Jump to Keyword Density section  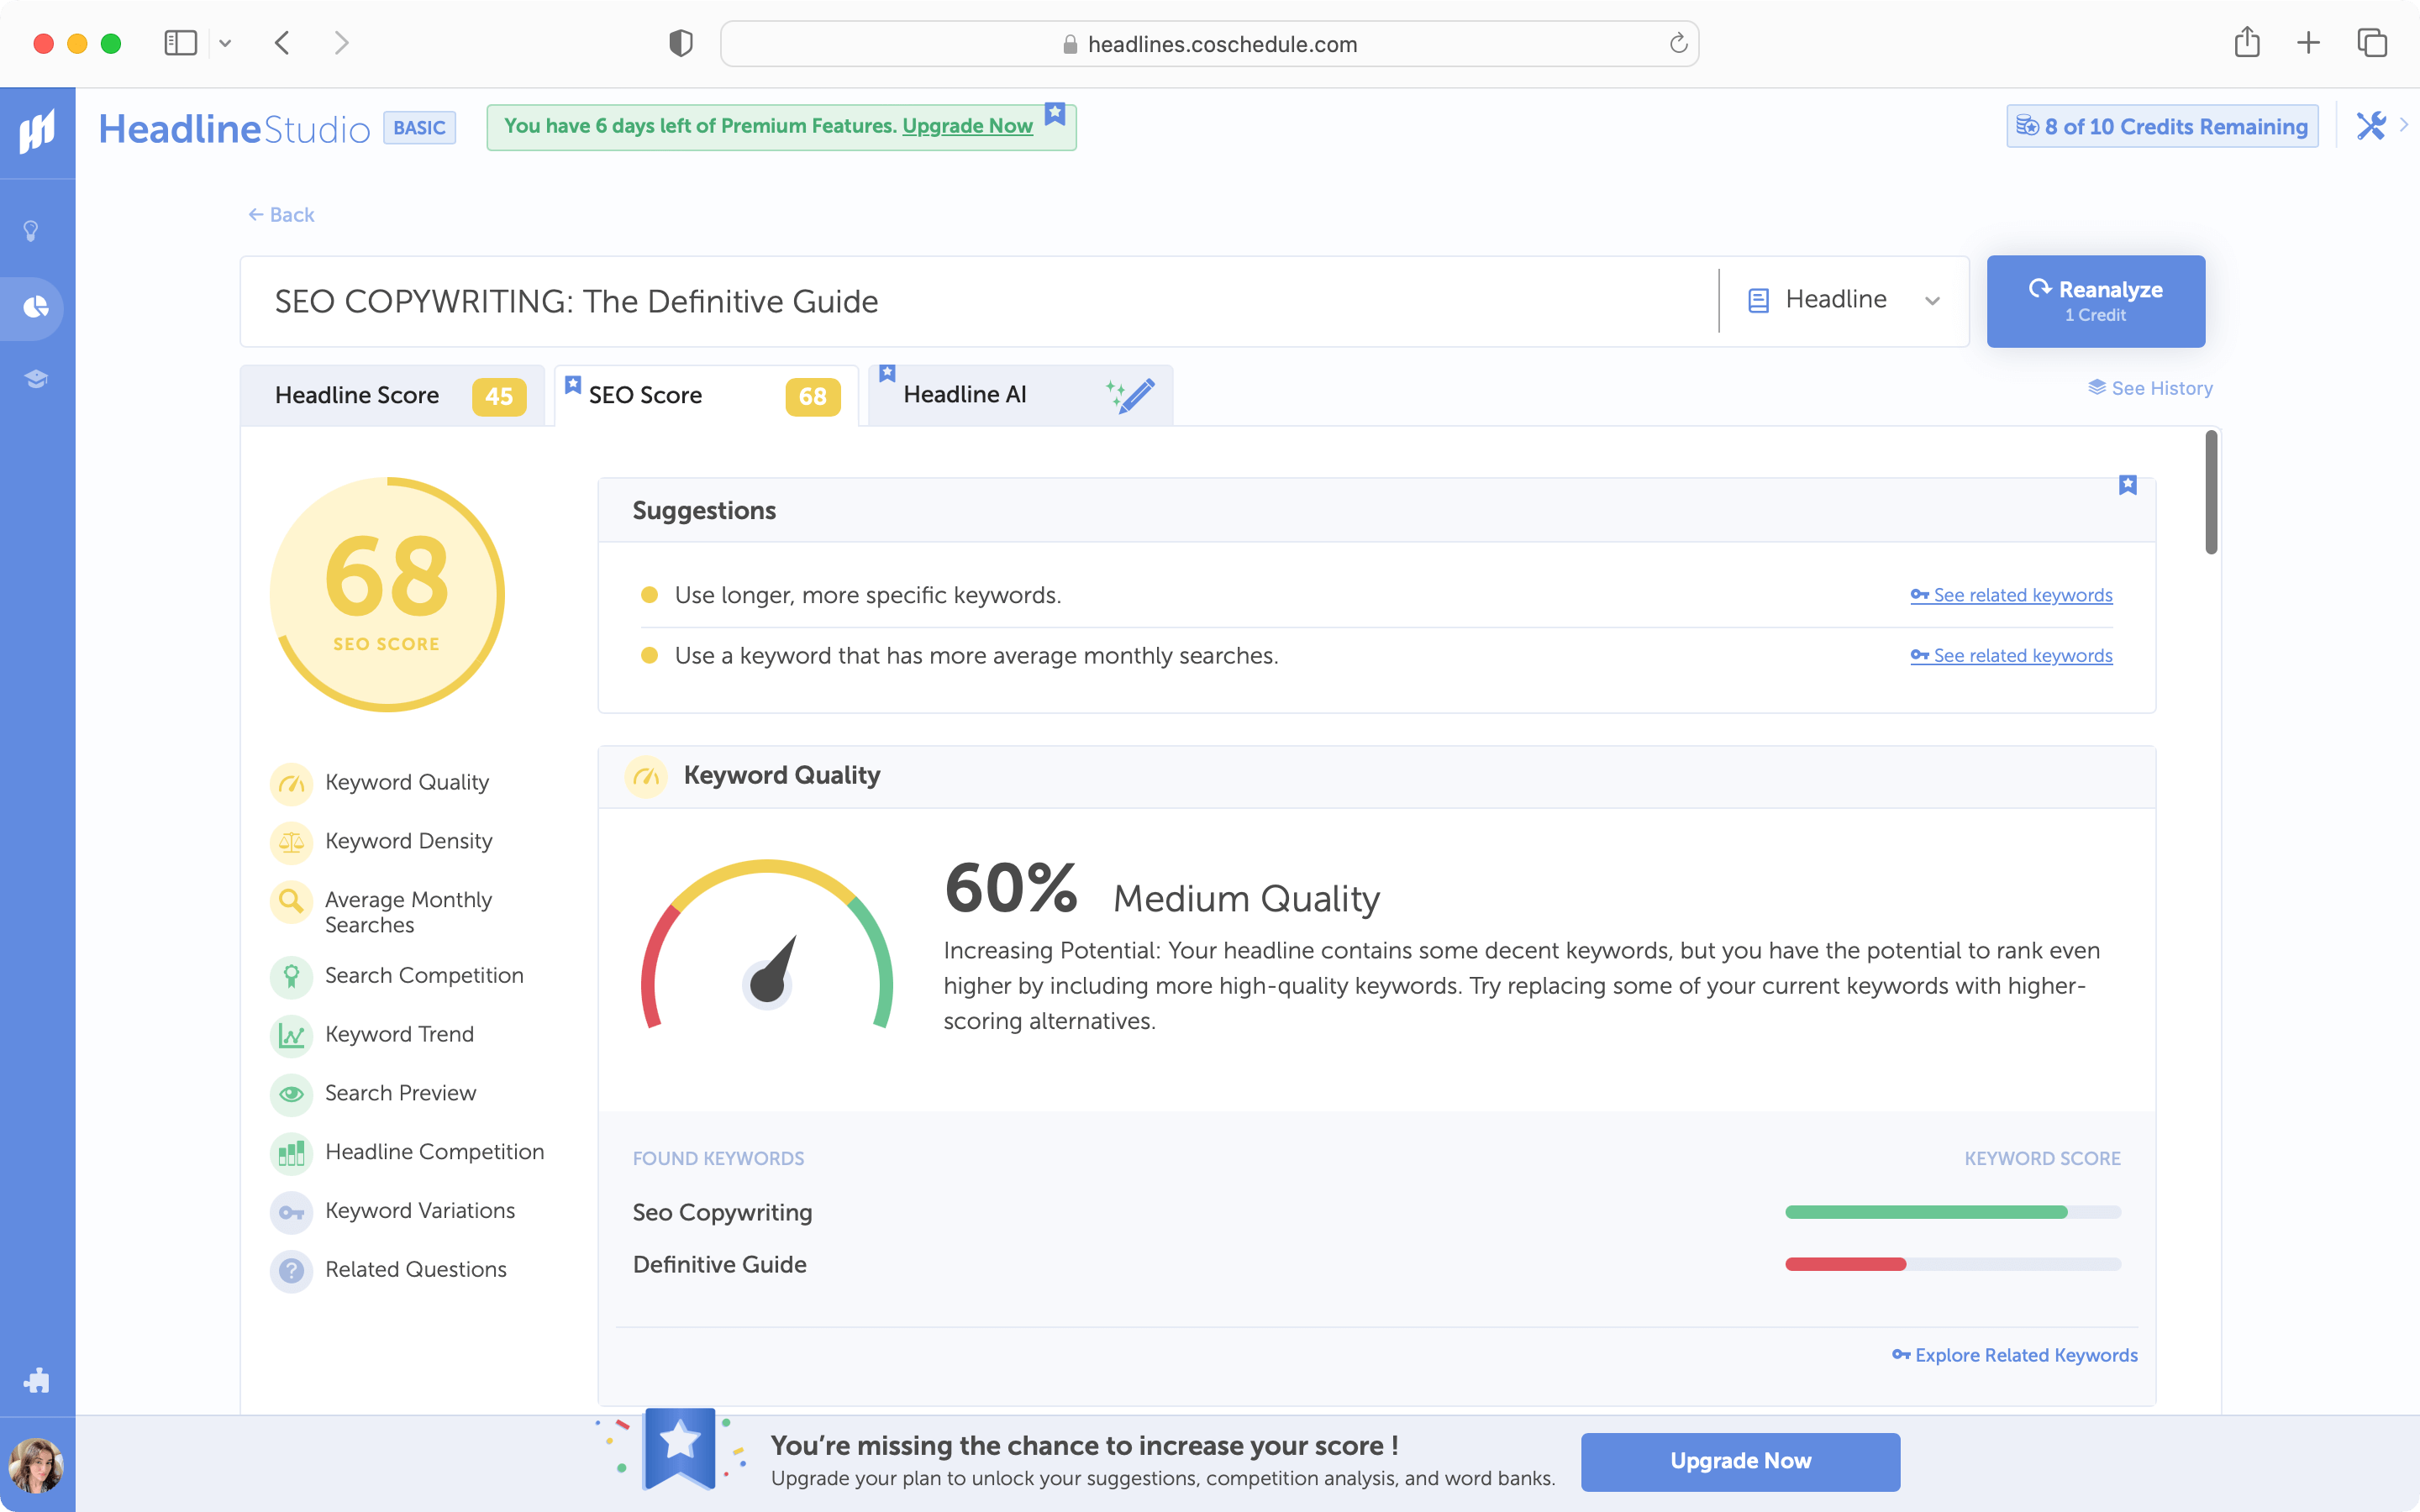(381, 841)
